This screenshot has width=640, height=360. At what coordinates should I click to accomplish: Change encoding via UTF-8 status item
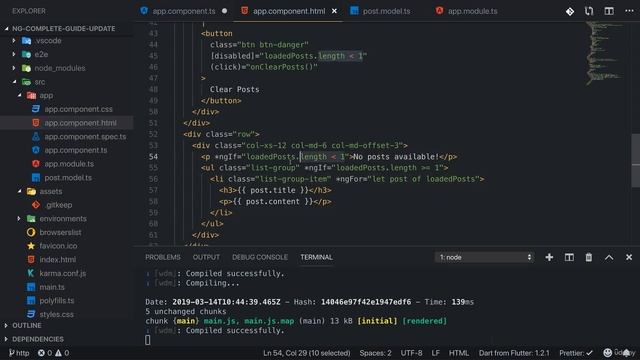(x=411, y=353)
